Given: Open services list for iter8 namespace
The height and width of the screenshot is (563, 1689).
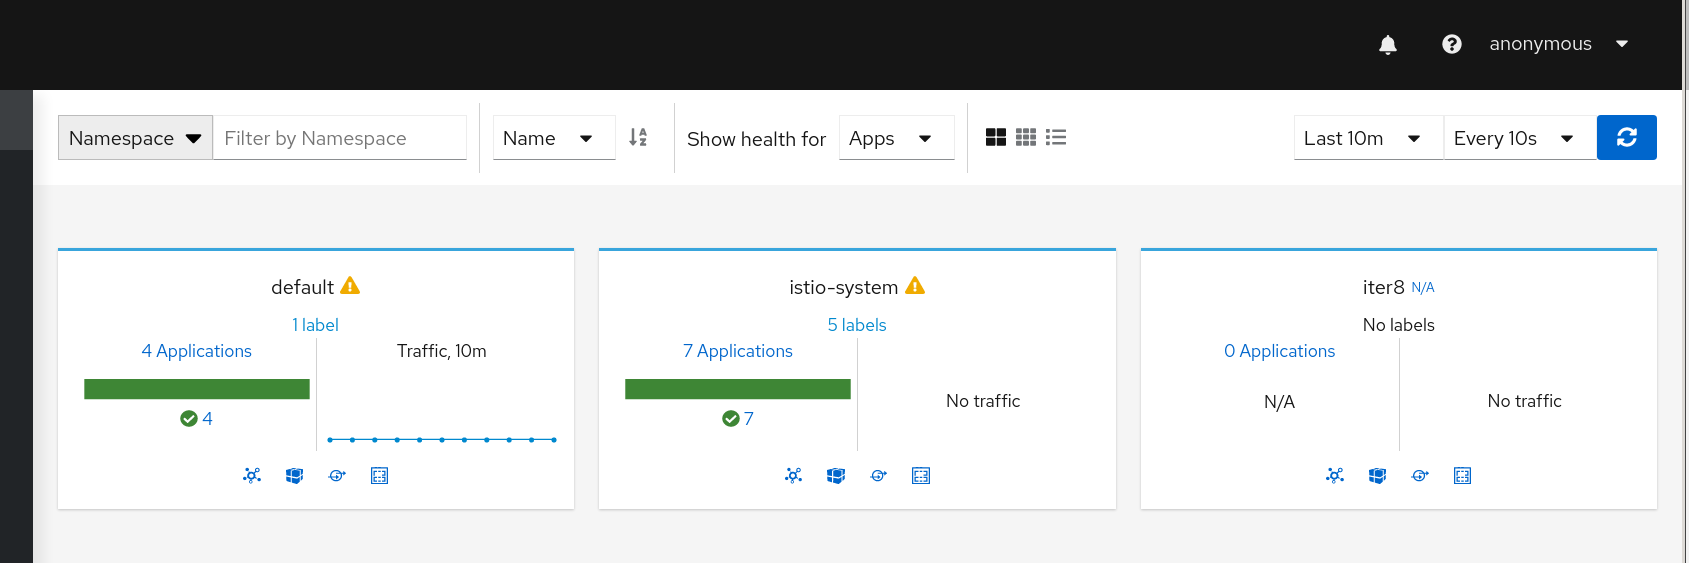Looking at the screenshot, I should (x=1420, y=476).
